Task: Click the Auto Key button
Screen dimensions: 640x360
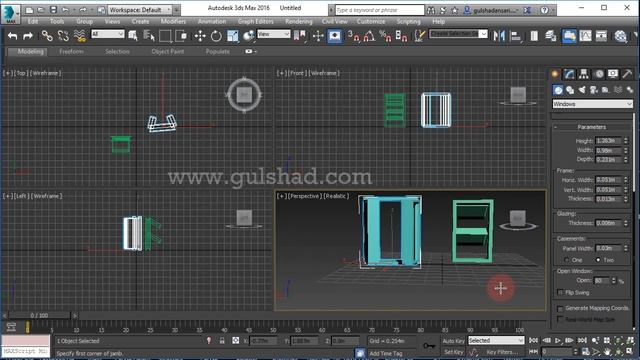Action: 453,340
